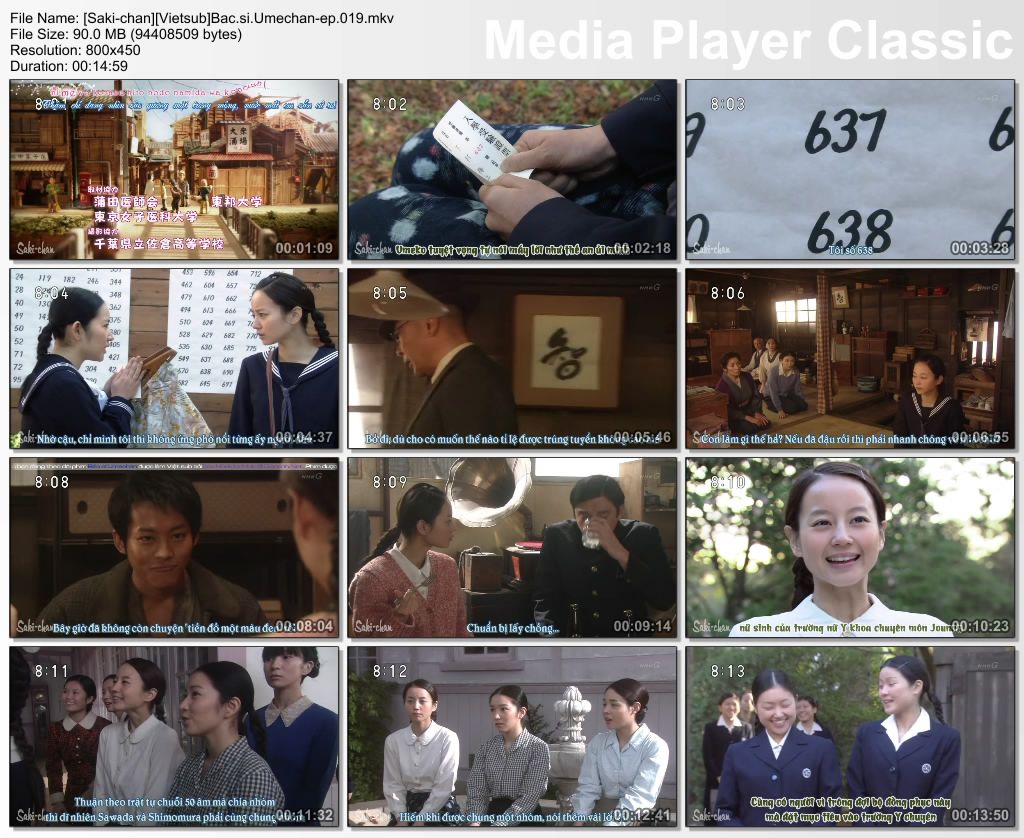Screen dimensions: 1024x838
Task: Select the three seated women thumbnail at 00:12:41
Action: tap(512, 736)
